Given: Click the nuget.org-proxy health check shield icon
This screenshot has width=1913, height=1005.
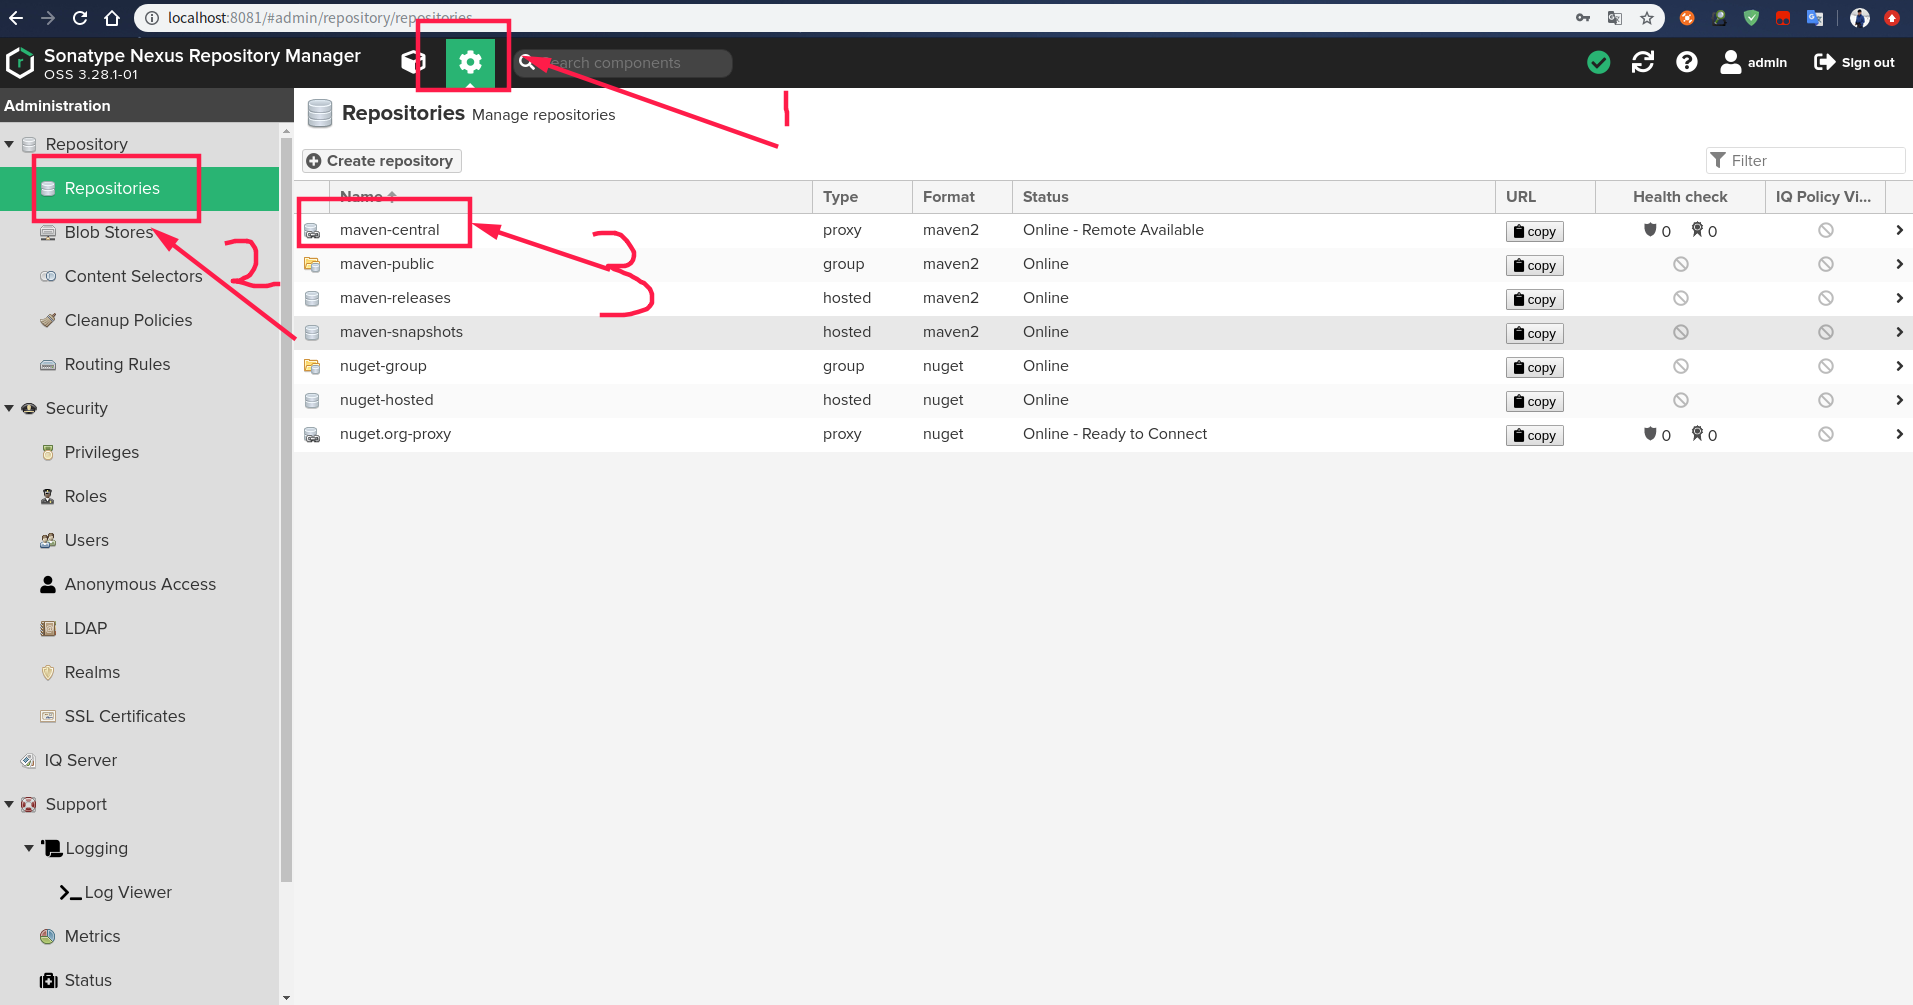Looking at the screenshot, I should coord(1650,433).
